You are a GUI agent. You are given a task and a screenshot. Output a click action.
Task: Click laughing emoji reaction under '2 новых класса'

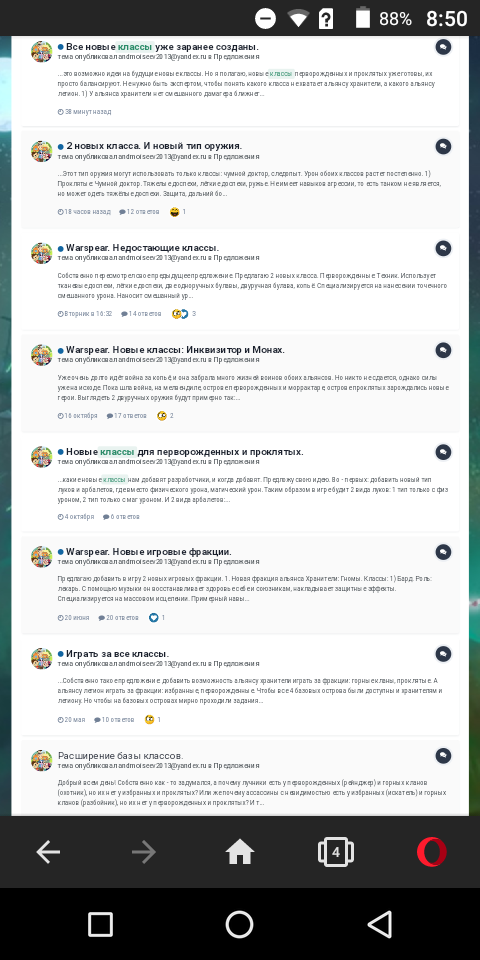point(175,212)
